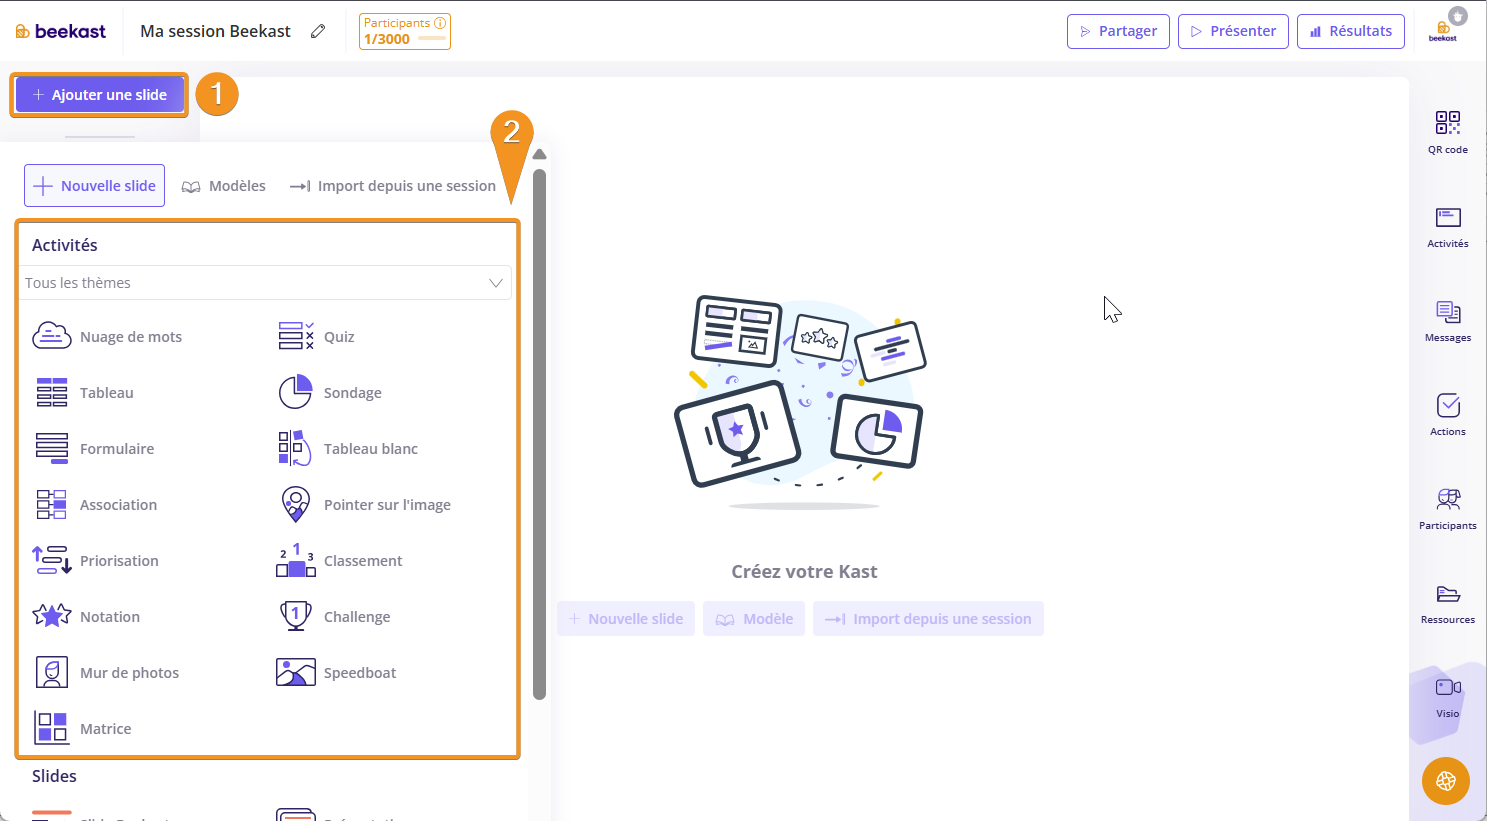The width and height of the screenshot is (1487, 821).
Task: Open the QR code sidebar icon
Action: 1447,123
